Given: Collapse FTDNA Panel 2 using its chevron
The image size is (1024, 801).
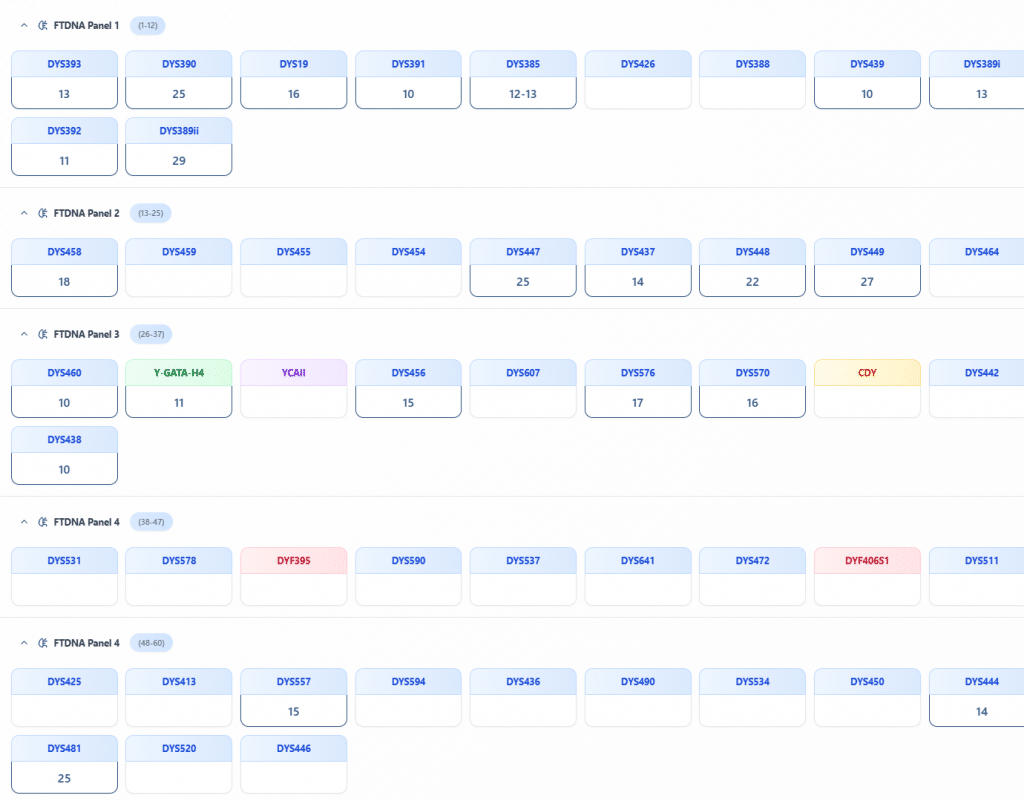Looking at the screenshot, I should point(24,213).
